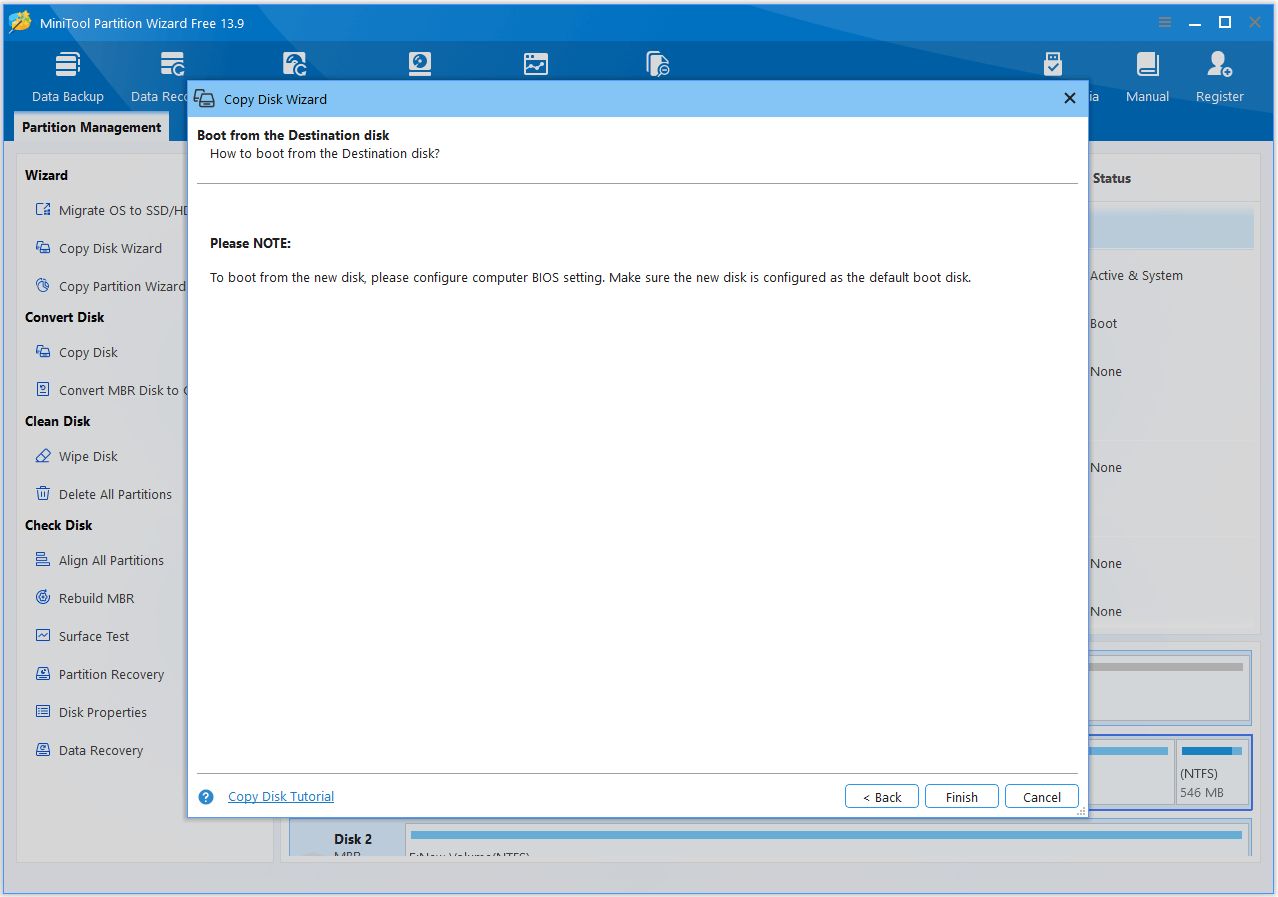
Task: Click the Convert MBR Disk icon
Action: pyautogui.click(x=43, y=390)
